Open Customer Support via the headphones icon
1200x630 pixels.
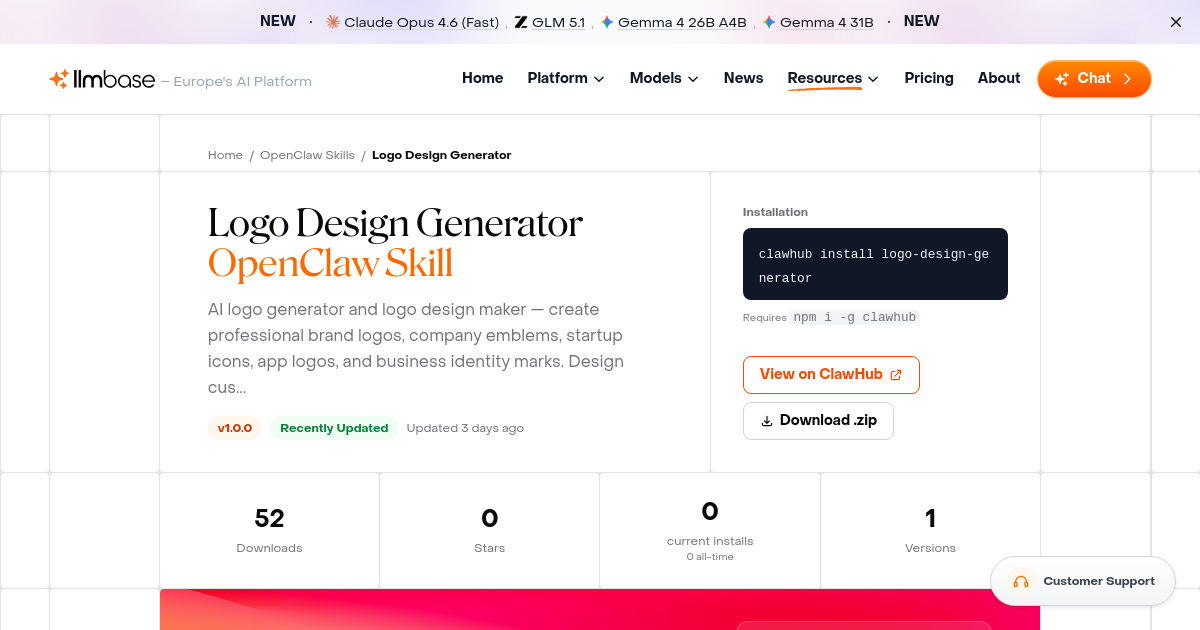pos(1021,581)
